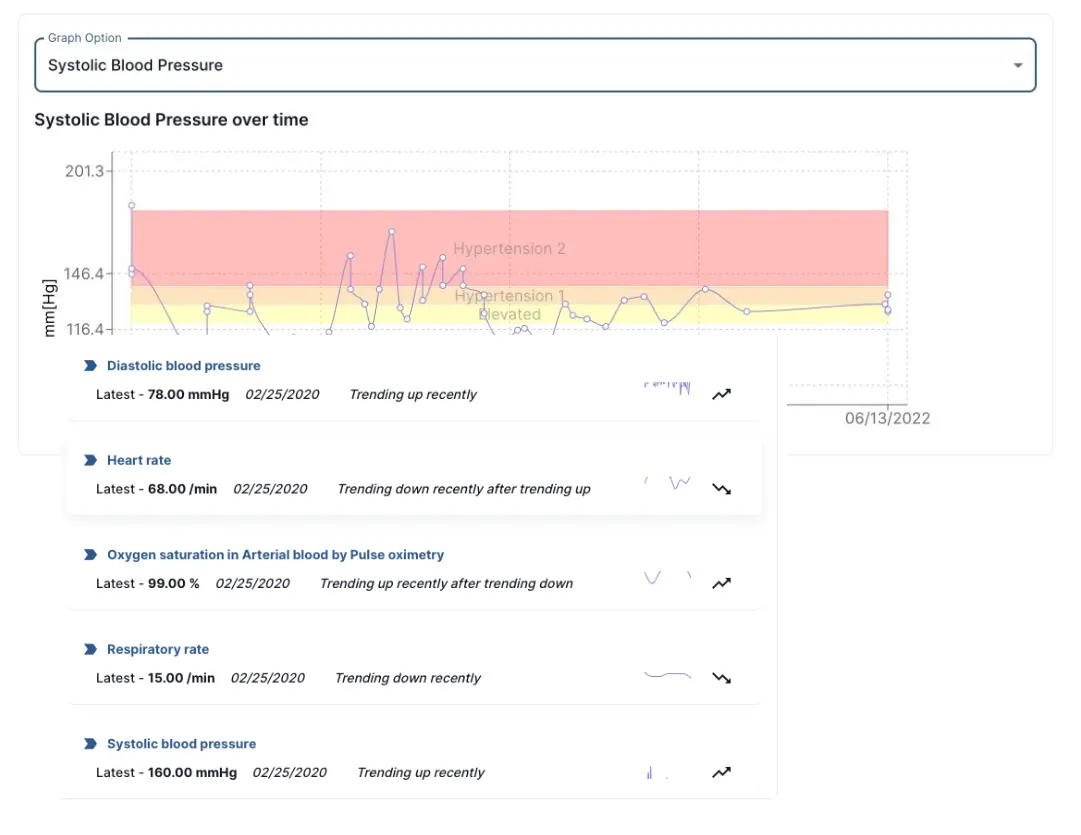Expand the Oxygen saturation chevron icon
This screenshot has width=1081, height=835.
tap(90, 554)
